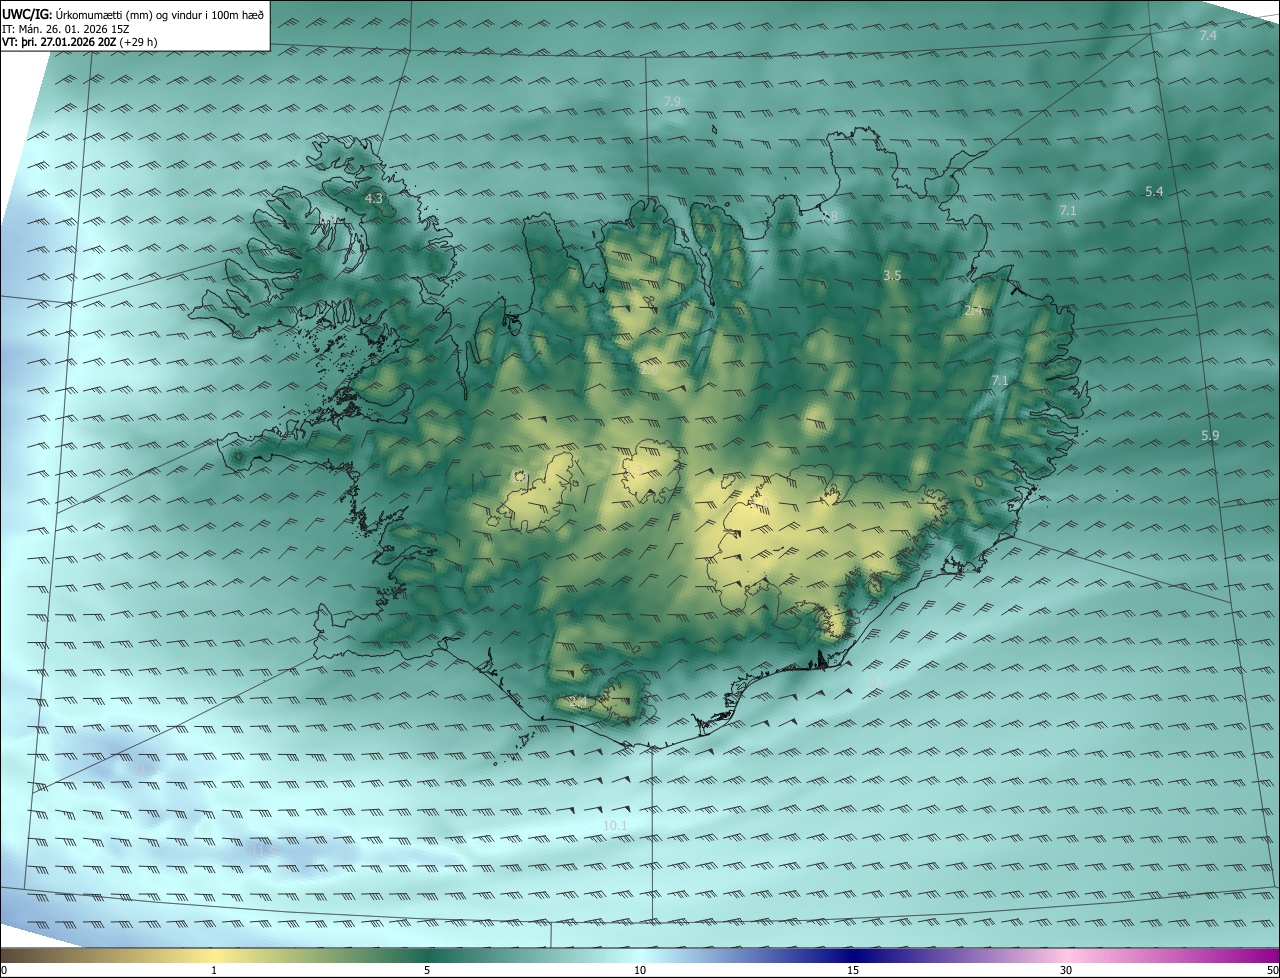Click the 4.3 value label on the map

point(374,199)
